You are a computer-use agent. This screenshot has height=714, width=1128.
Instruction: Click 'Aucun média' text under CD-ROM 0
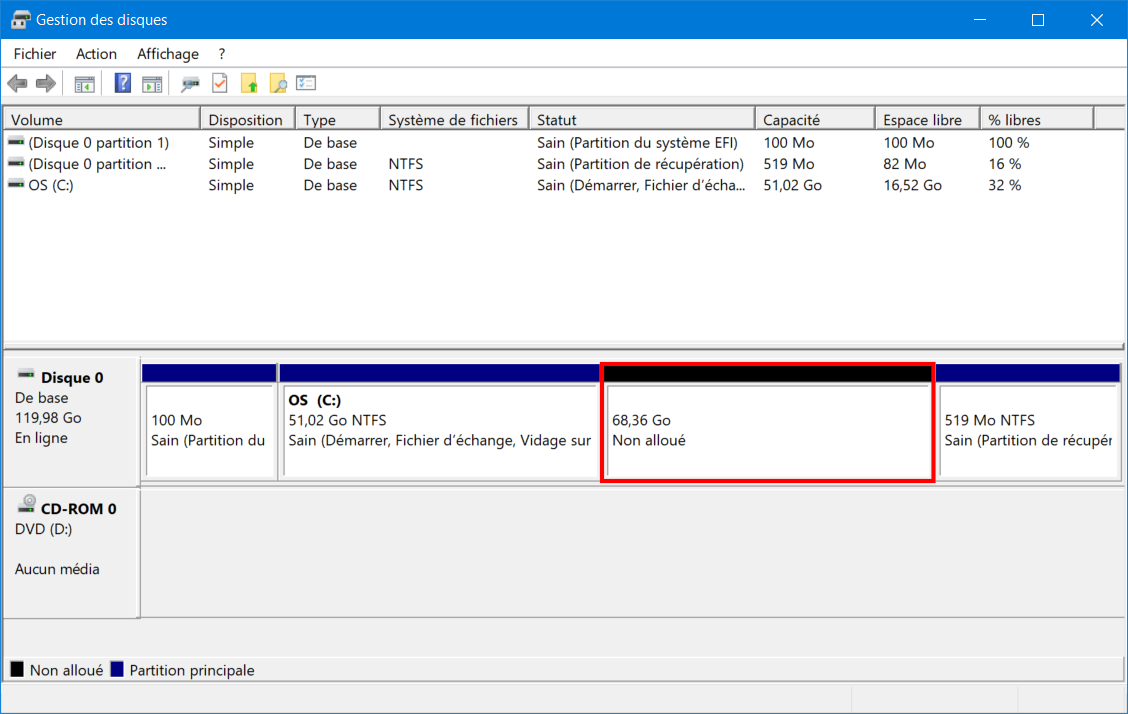57,569
